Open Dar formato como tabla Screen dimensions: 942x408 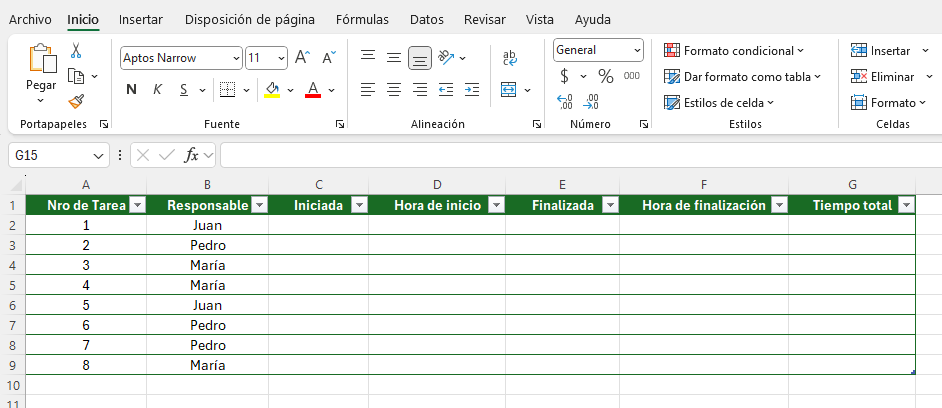pyautogui.click(x=742, y=76)
